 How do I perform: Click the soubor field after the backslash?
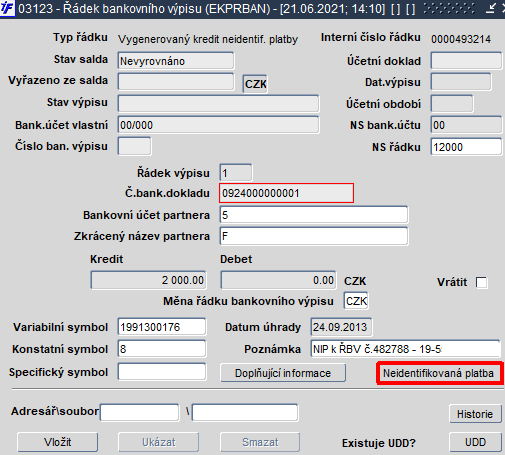245,413
